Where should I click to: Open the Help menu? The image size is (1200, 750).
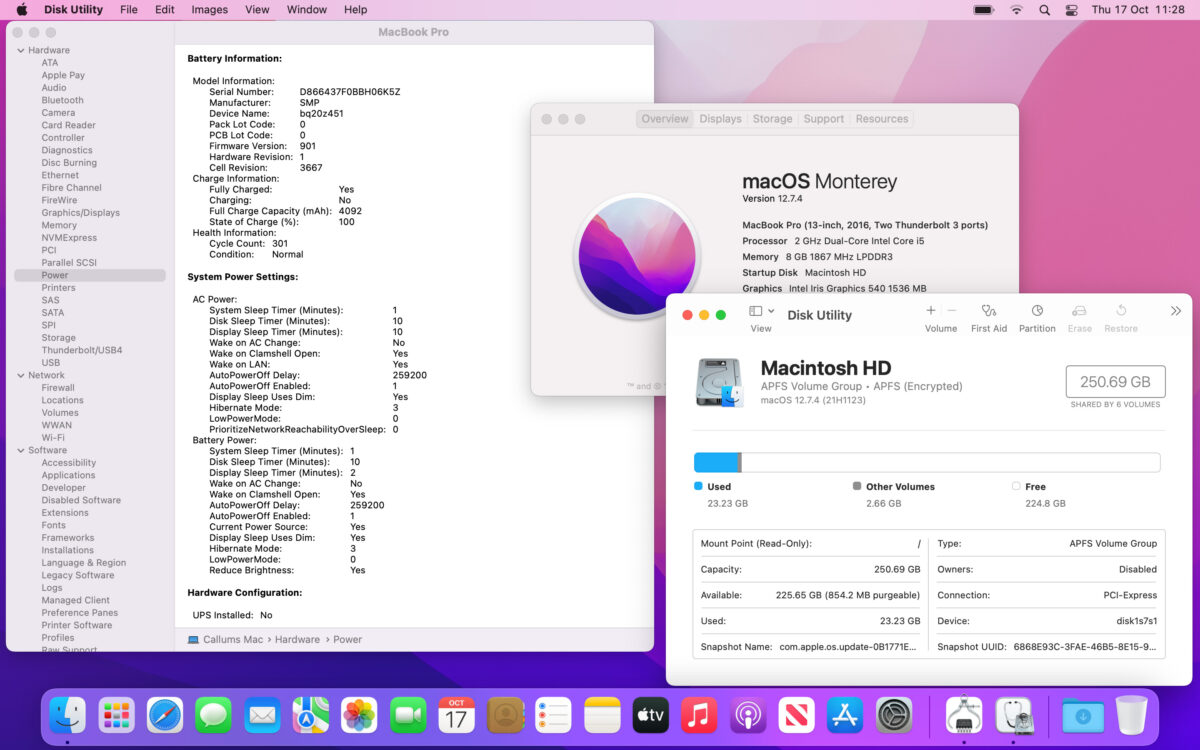(355, 9)
